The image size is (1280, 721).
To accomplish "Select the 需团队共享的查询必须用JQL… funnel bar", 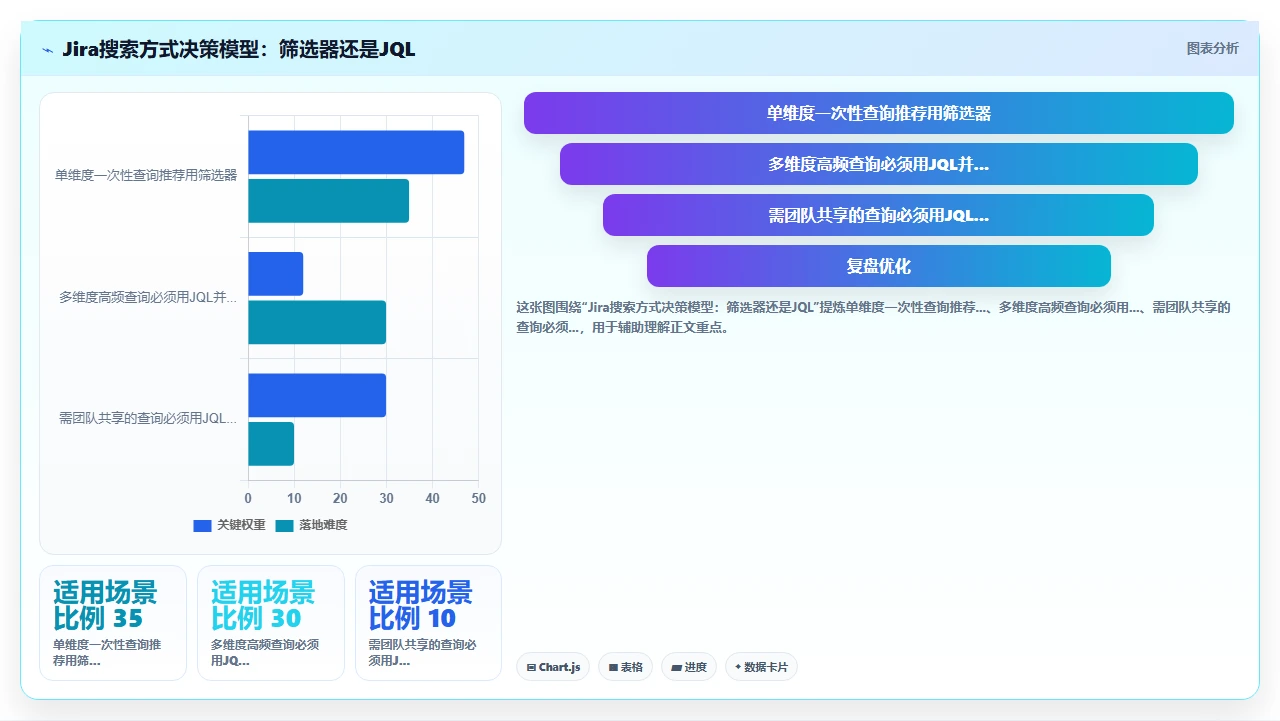I will 878,215.
